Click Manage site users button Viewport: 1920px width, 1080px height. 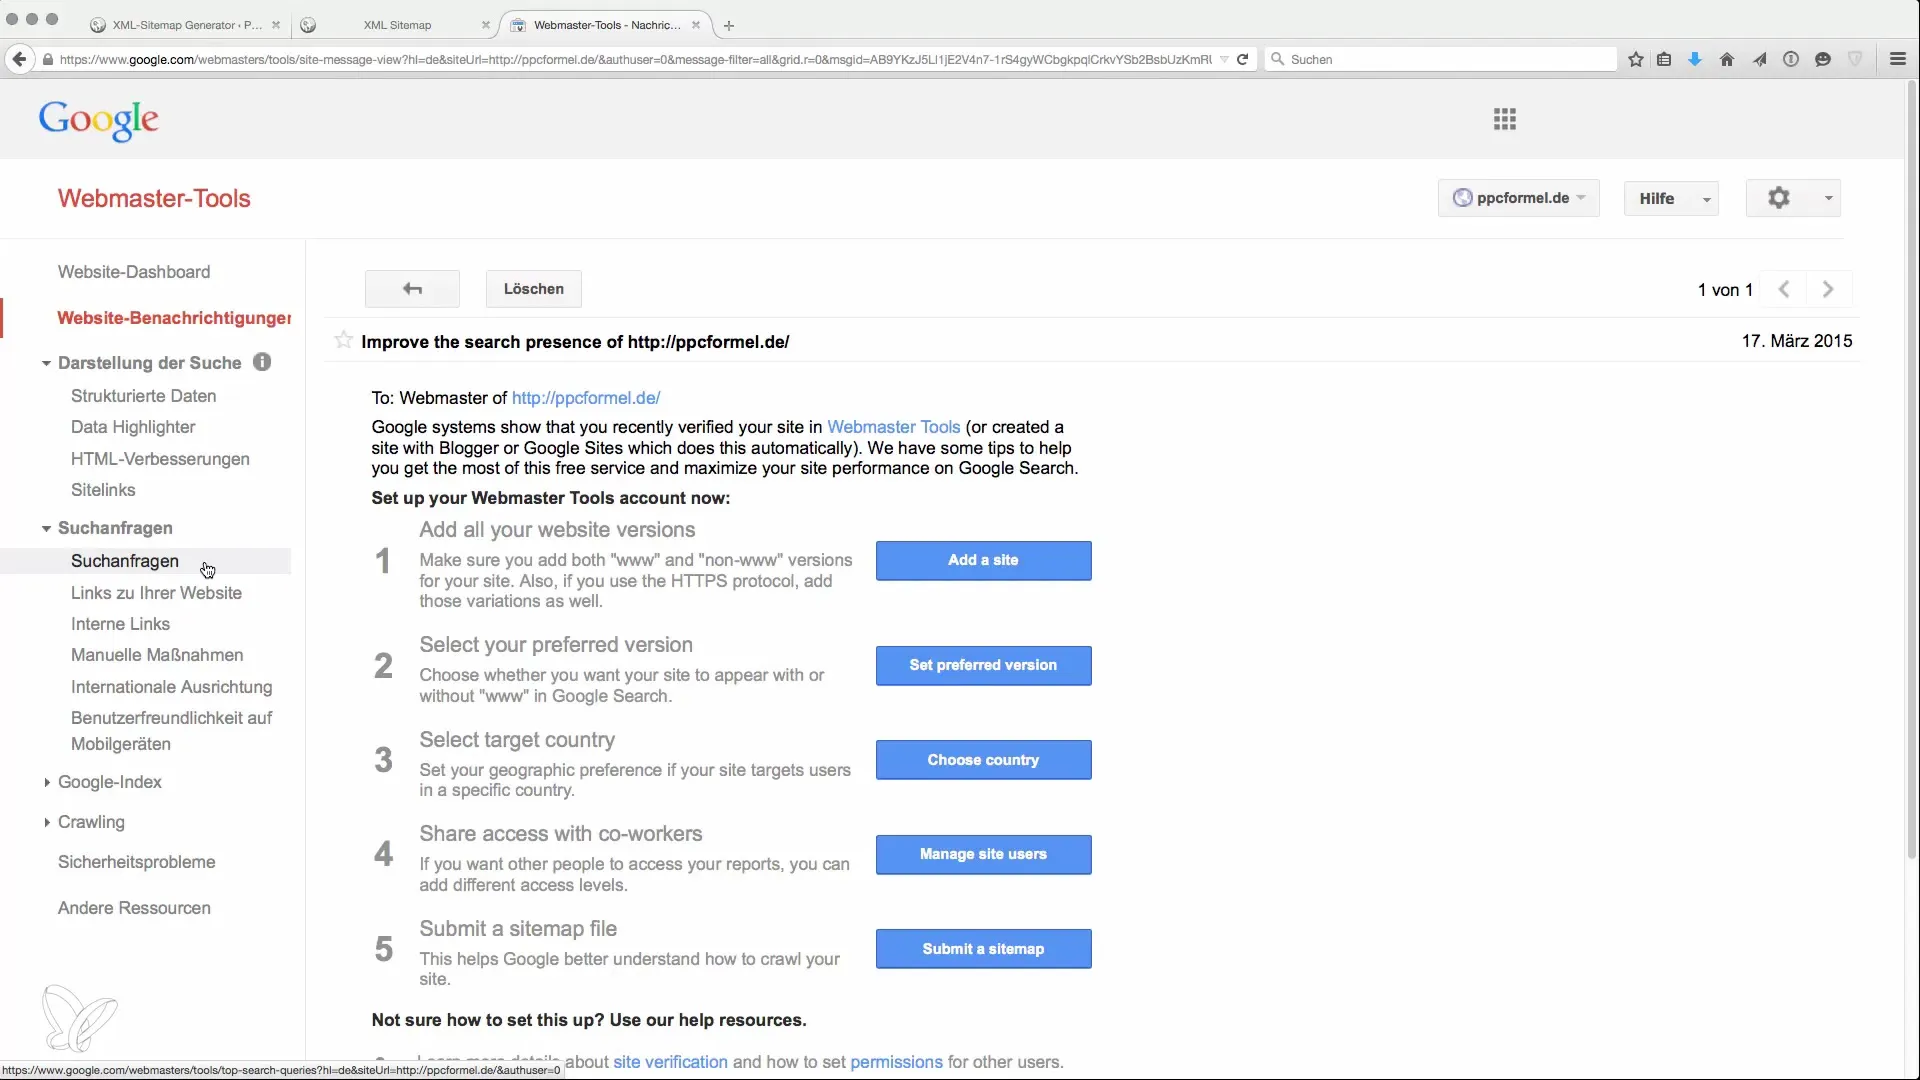(x=983, y=855)
